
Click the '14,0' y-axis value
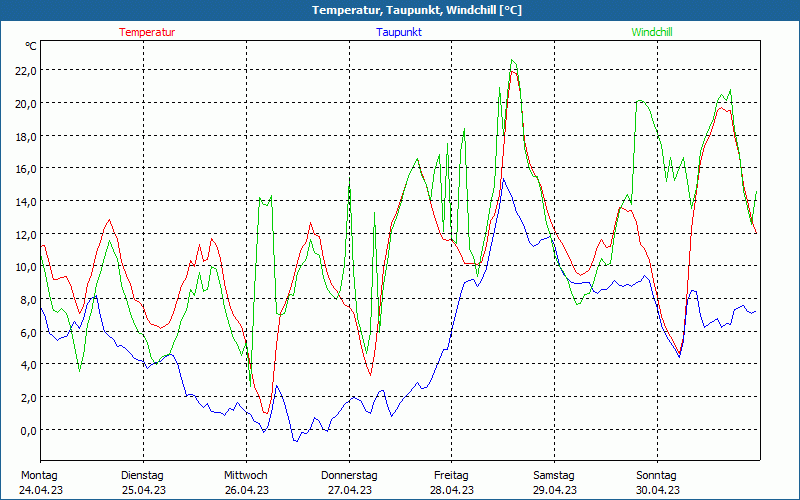(x=26, y=202)
